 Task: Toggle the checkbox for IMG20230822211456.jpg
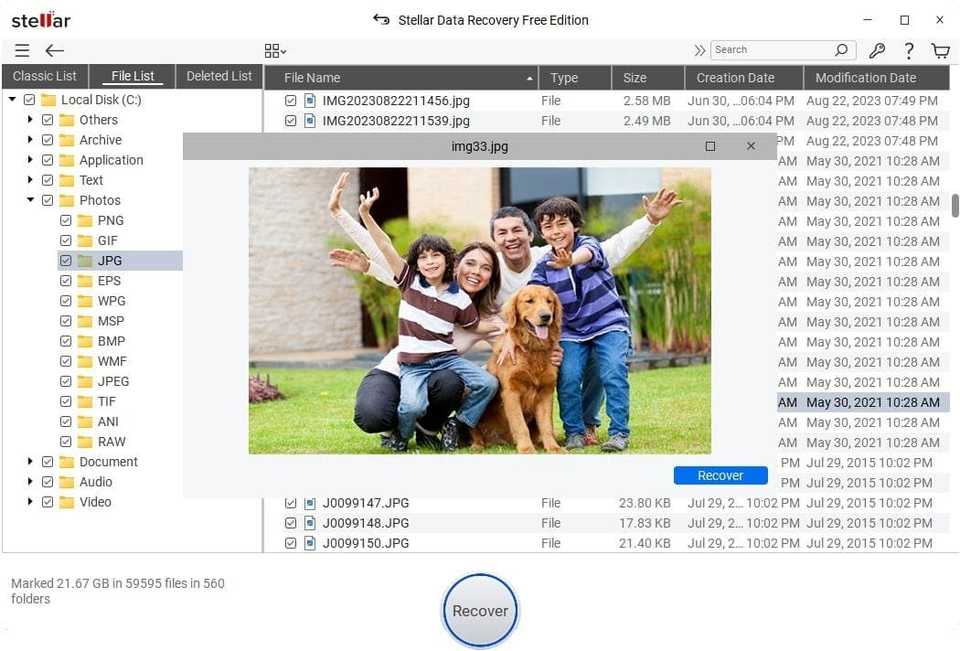click(x=290, y=100)
